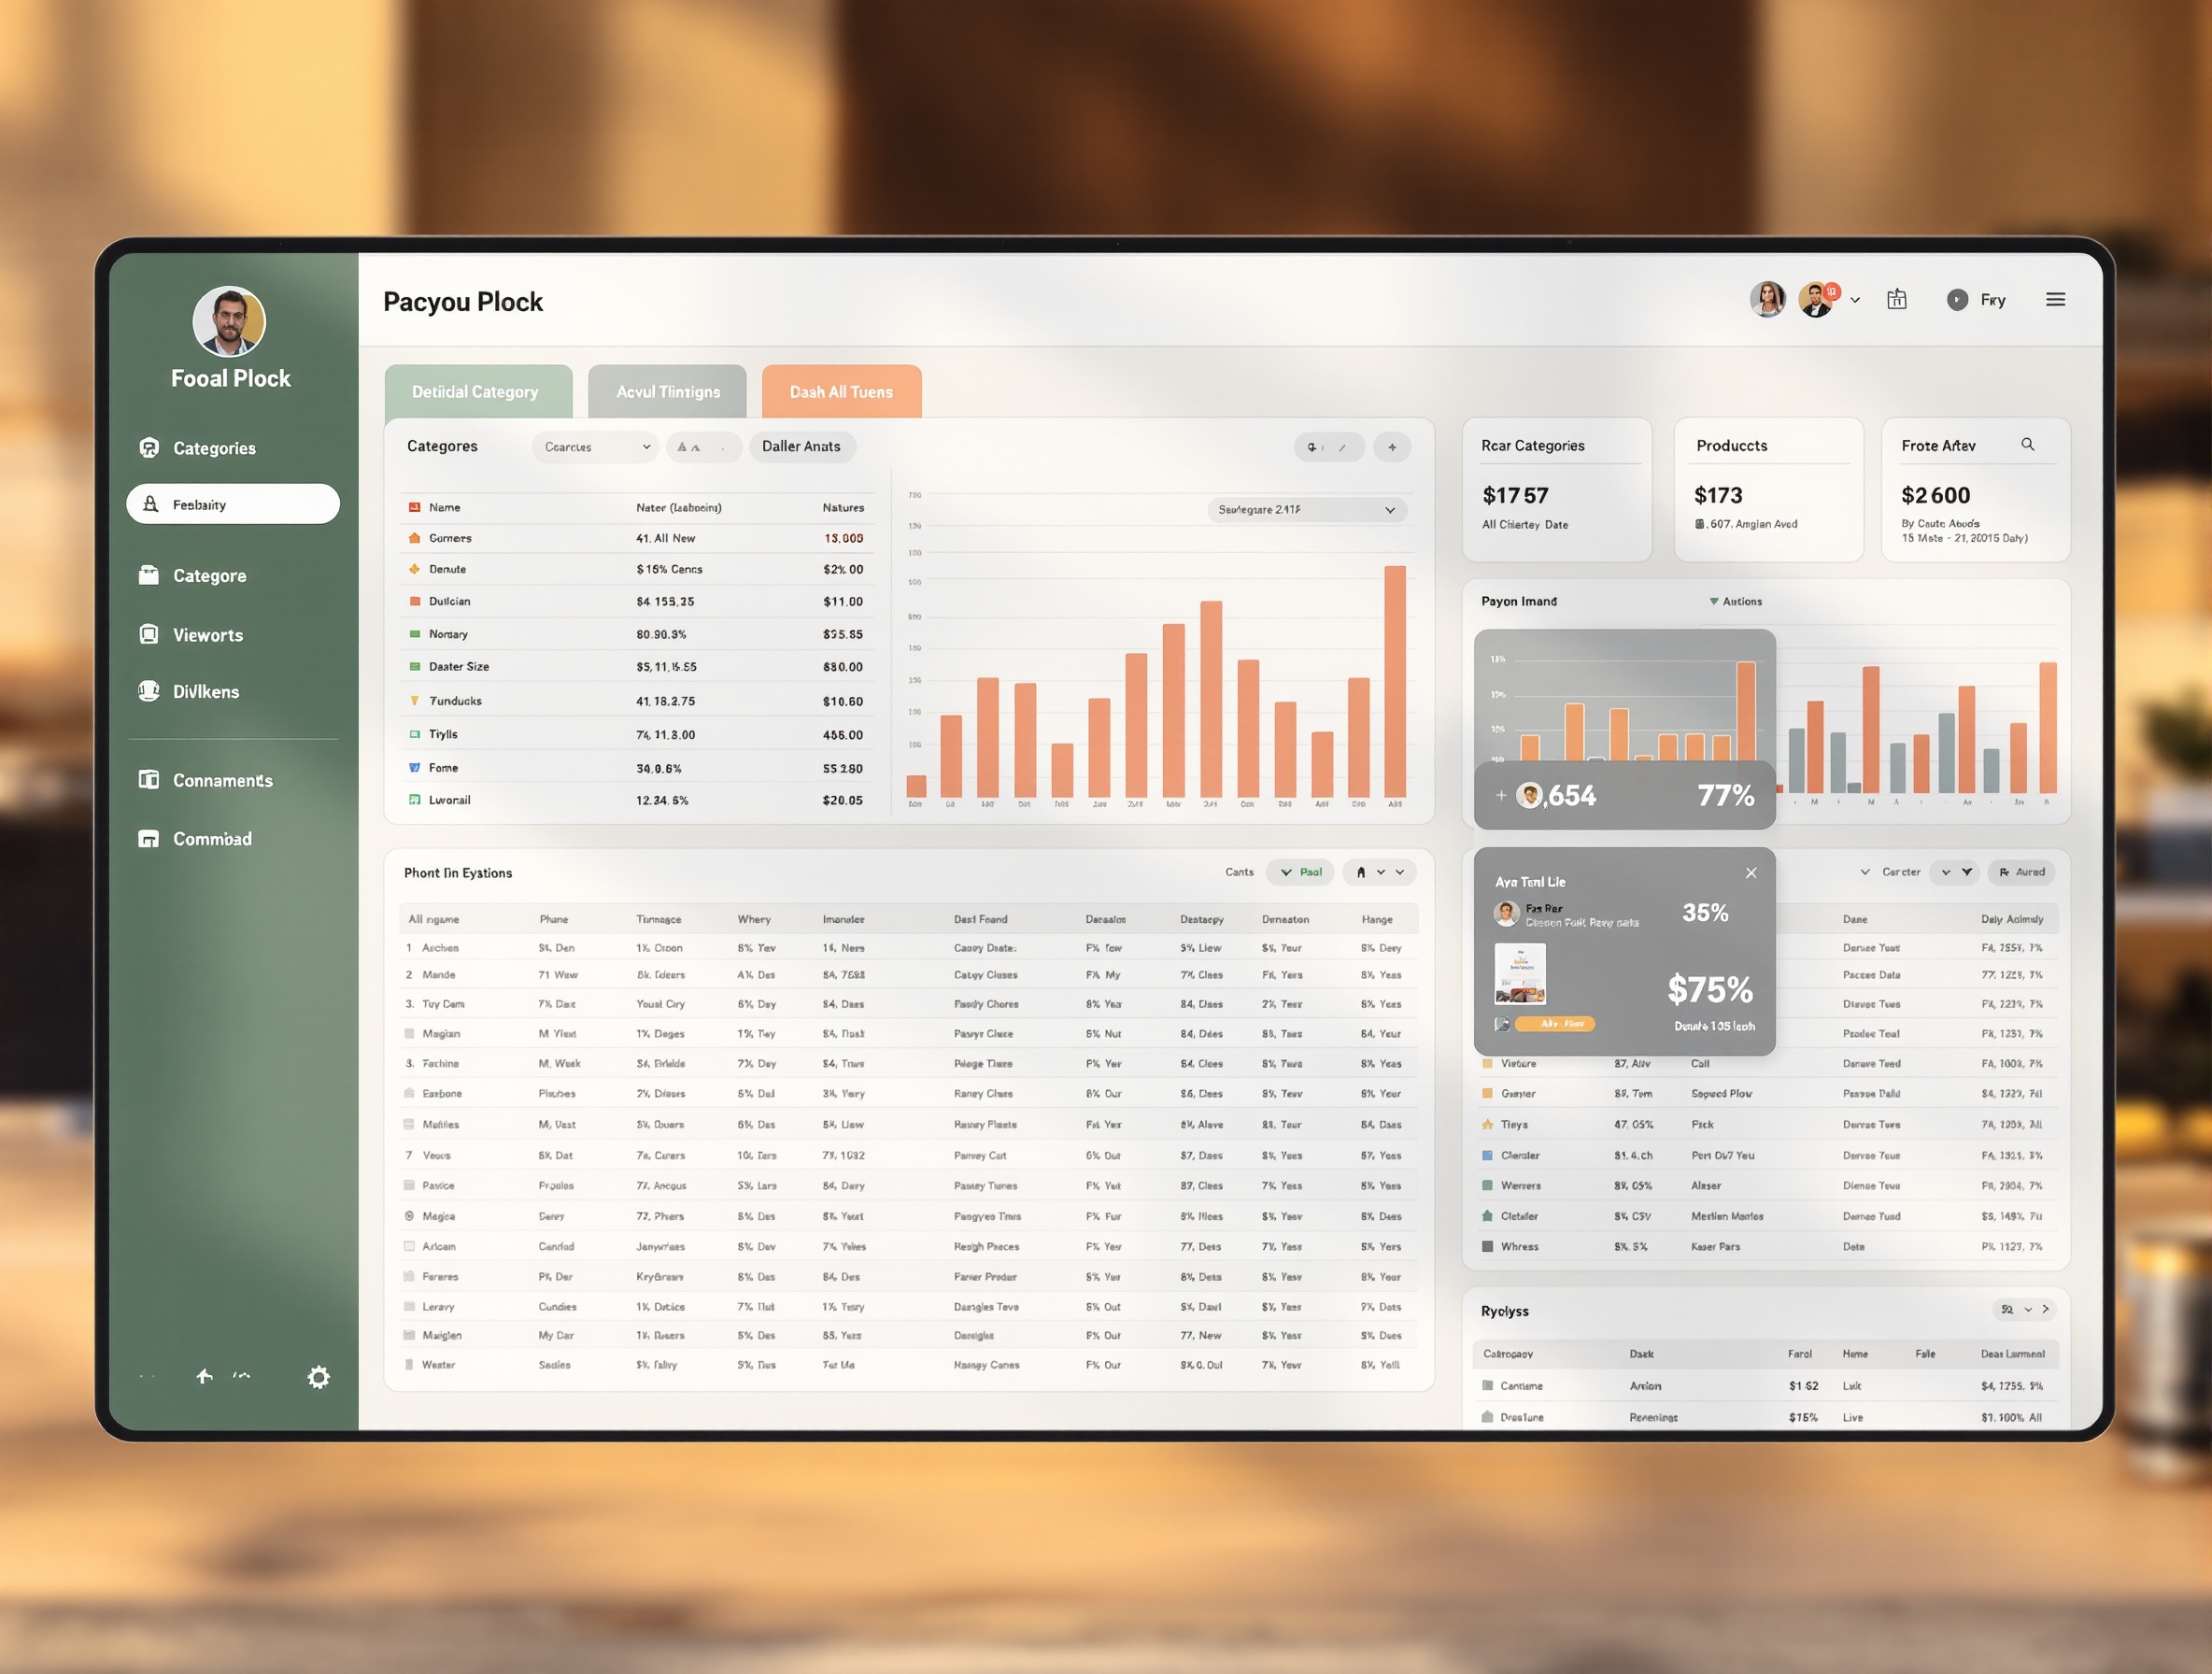Viewport: 2212px width, 1674px height.
Task: Click the Cletaler row green icon
Action: (1488, 1216)
